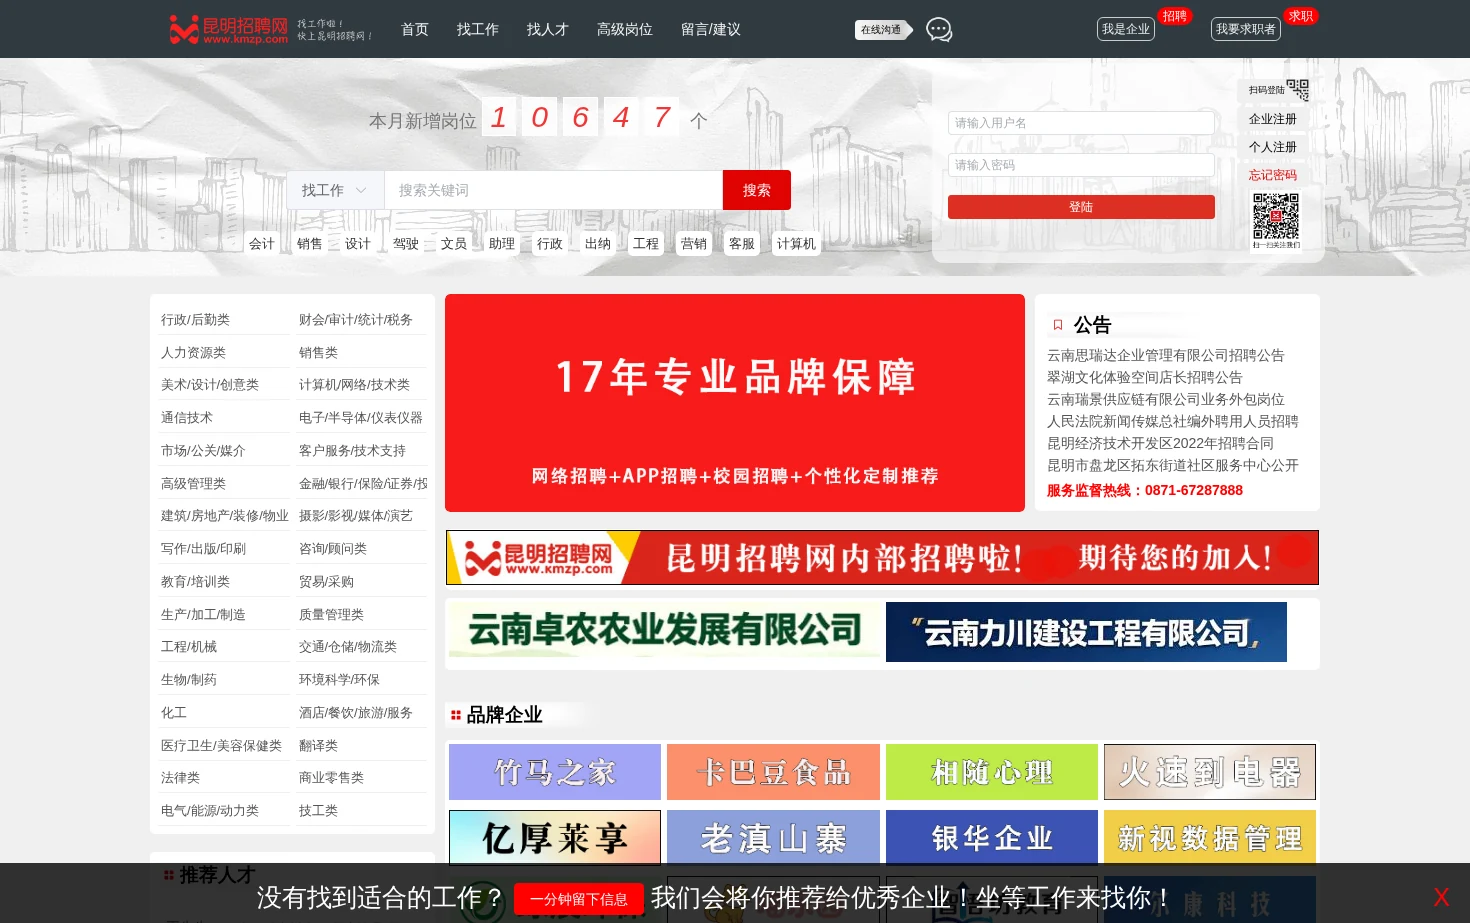Image resolution: width=1470 pixels, height=923 pixels.
Task: Click the 企业注册 link
Action: point(1273,119)
